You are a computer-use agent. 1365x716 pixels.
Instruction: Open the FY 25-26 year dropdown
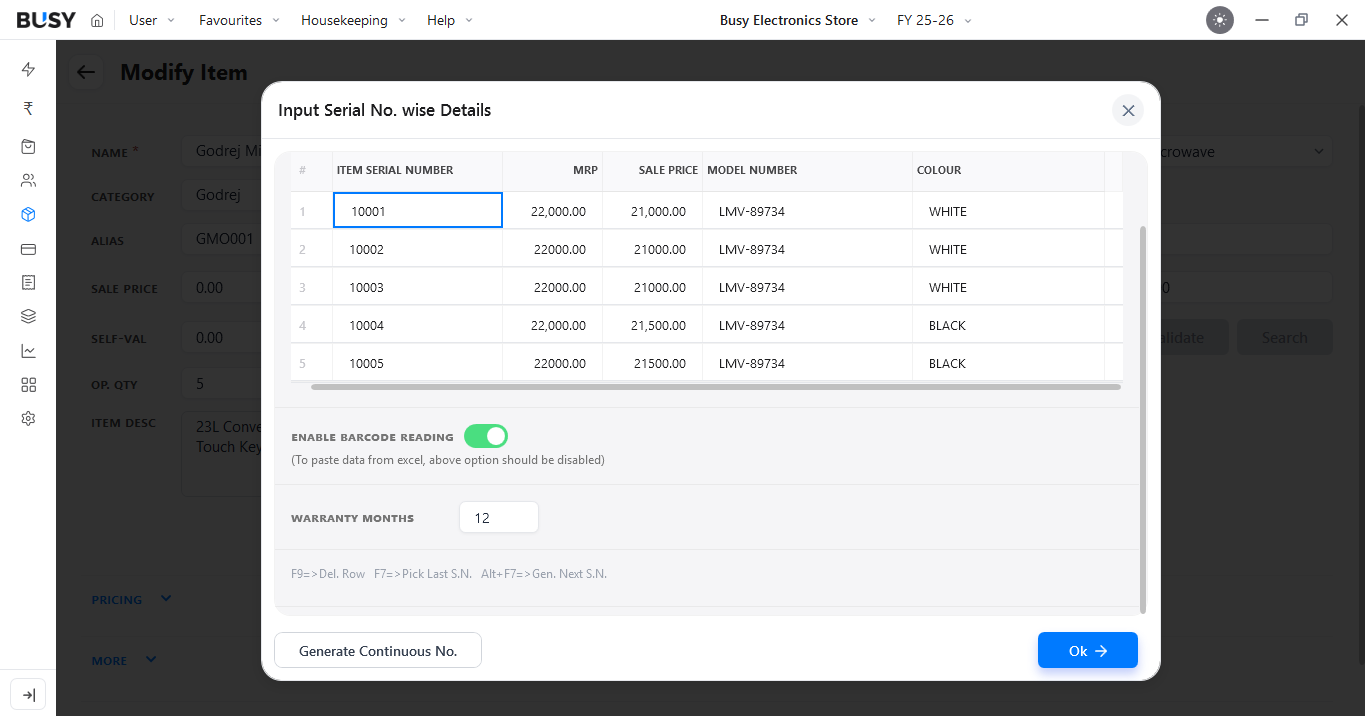934,20
